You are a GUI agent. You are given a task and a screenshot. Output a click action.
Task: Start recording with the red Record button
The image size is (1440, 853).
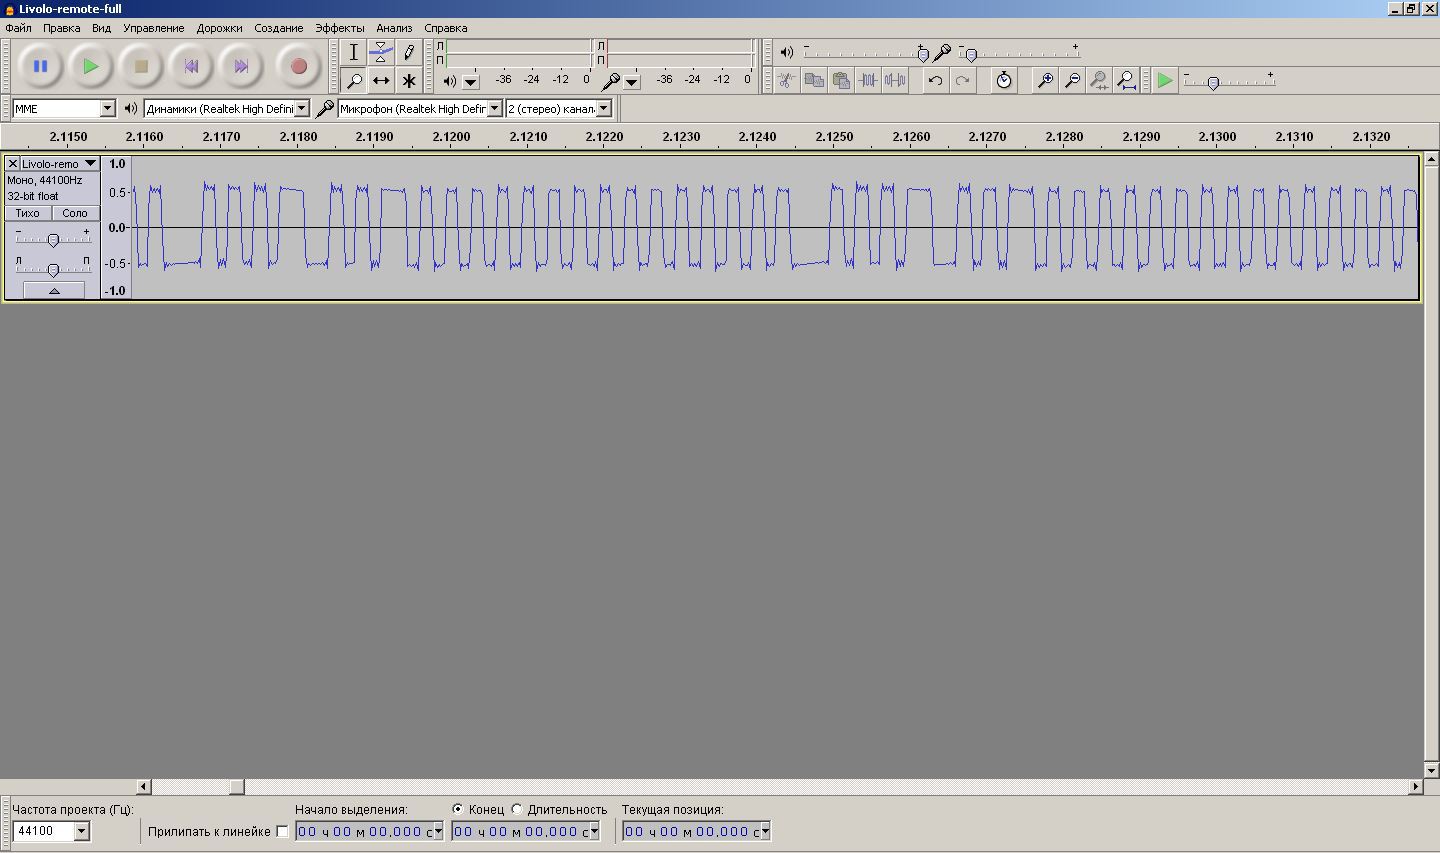298,67
